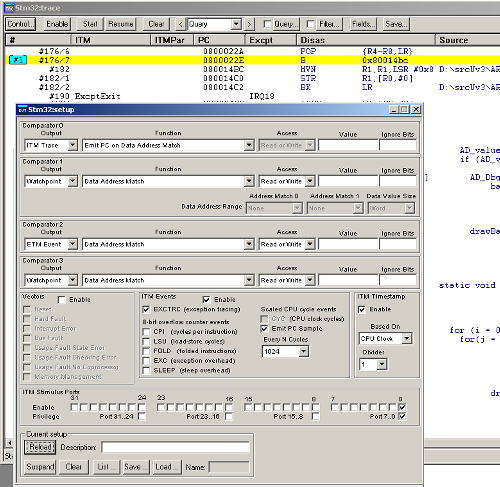The image size is (500, 487).
Task: Open Comparator 3 Function dropdown
Action: 249,280
